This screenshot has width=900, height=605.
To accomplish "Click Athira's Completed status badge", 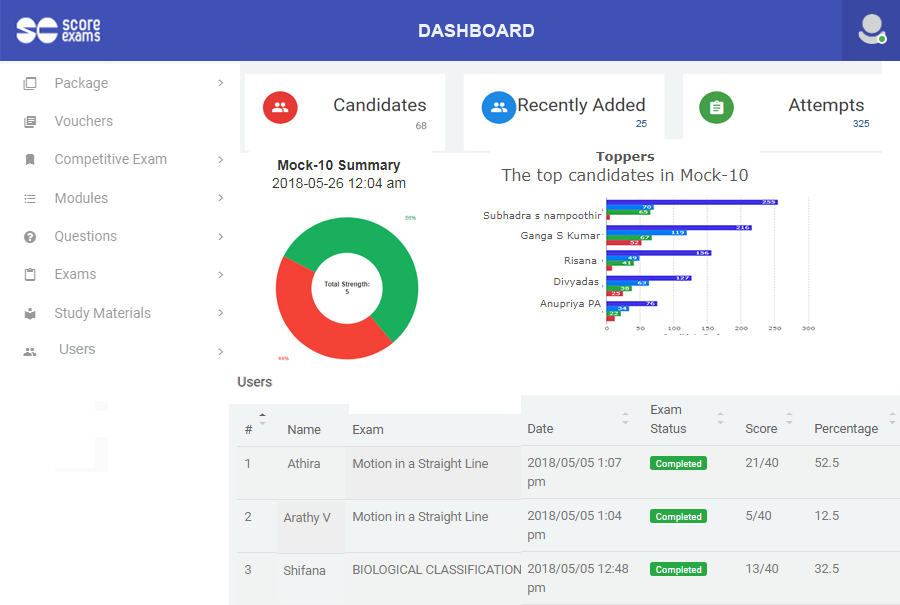I will click(678, 463).
